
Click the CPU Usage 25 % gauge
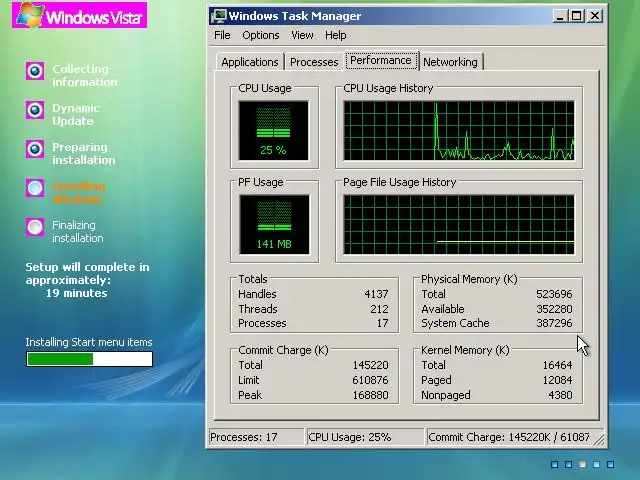point(273,131)
